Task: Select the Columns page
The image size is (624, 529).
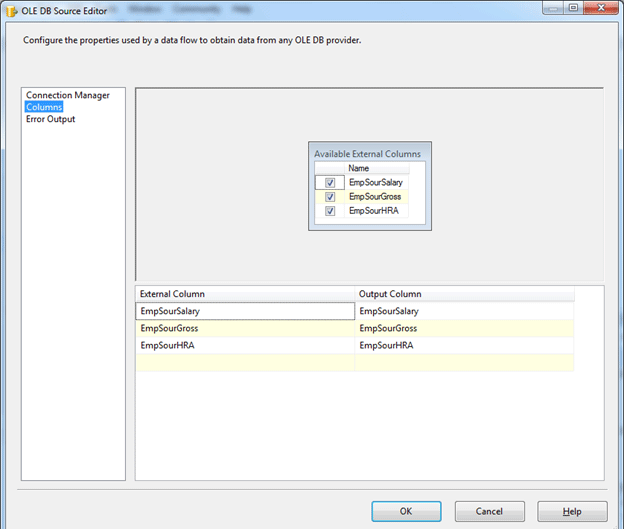Action: 44,107
